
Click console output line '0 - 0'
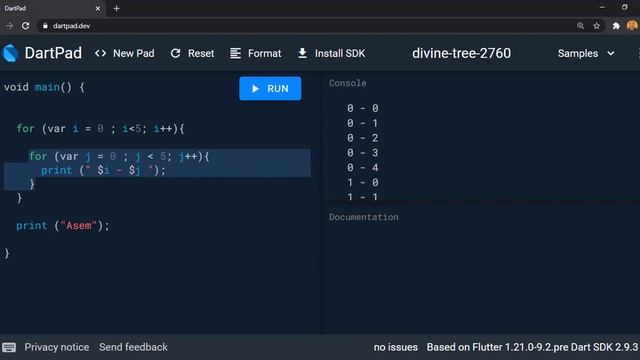click(x=362, y=109)
